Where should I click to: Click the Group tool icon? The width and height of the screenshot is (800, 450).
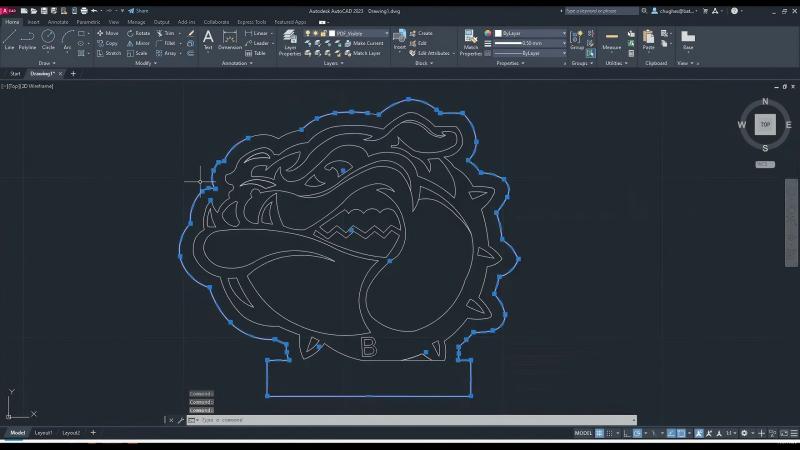click(577, 40)
